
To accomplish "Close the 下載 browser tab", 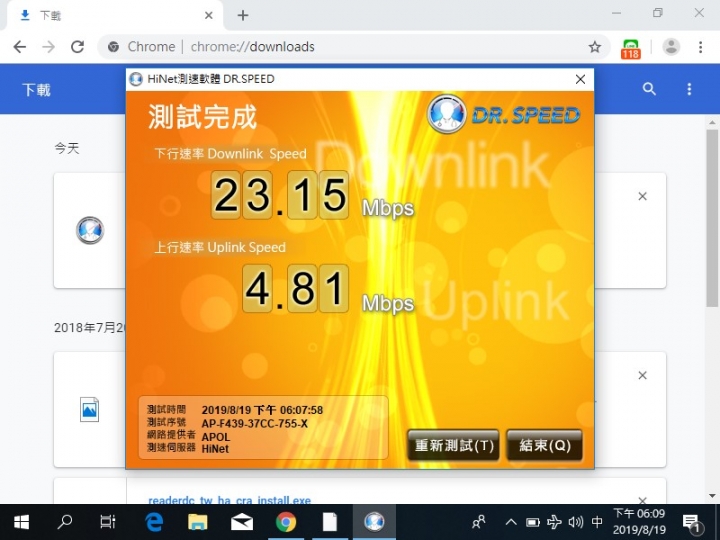I will pos(208,16).
